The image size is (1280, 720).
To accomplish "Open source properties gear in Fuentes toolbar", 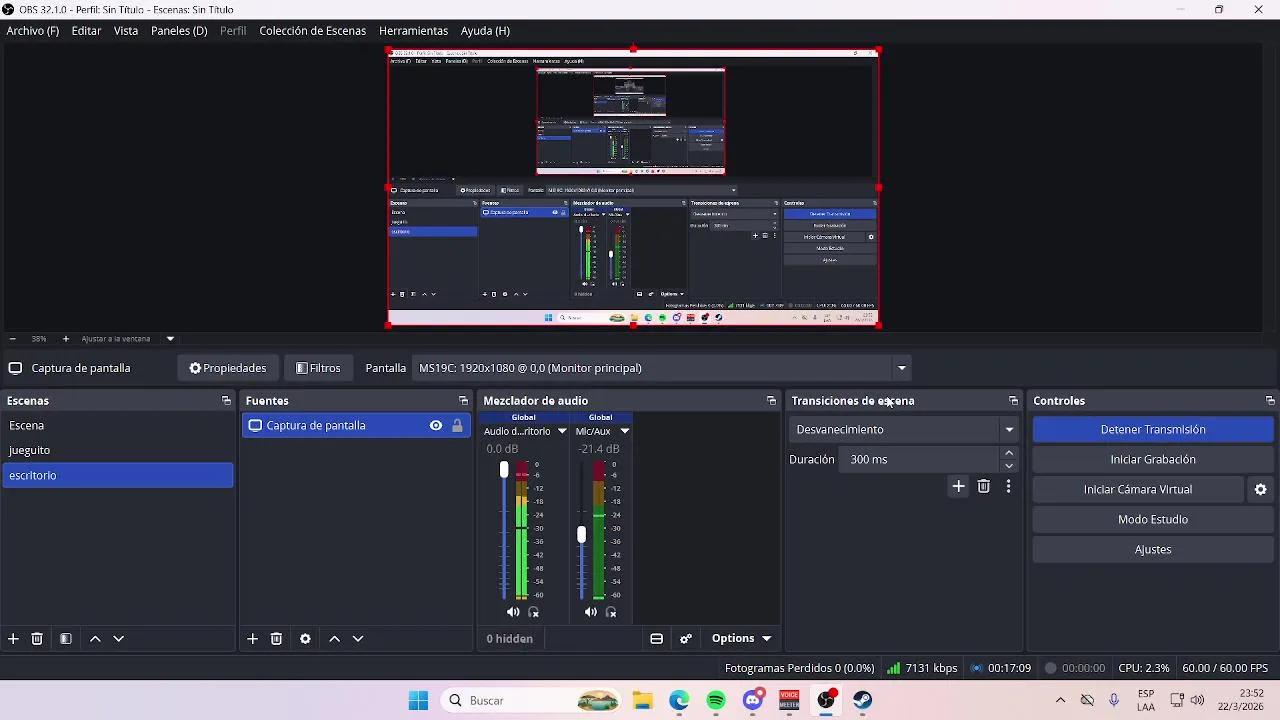I will click(x=305, y=638).
